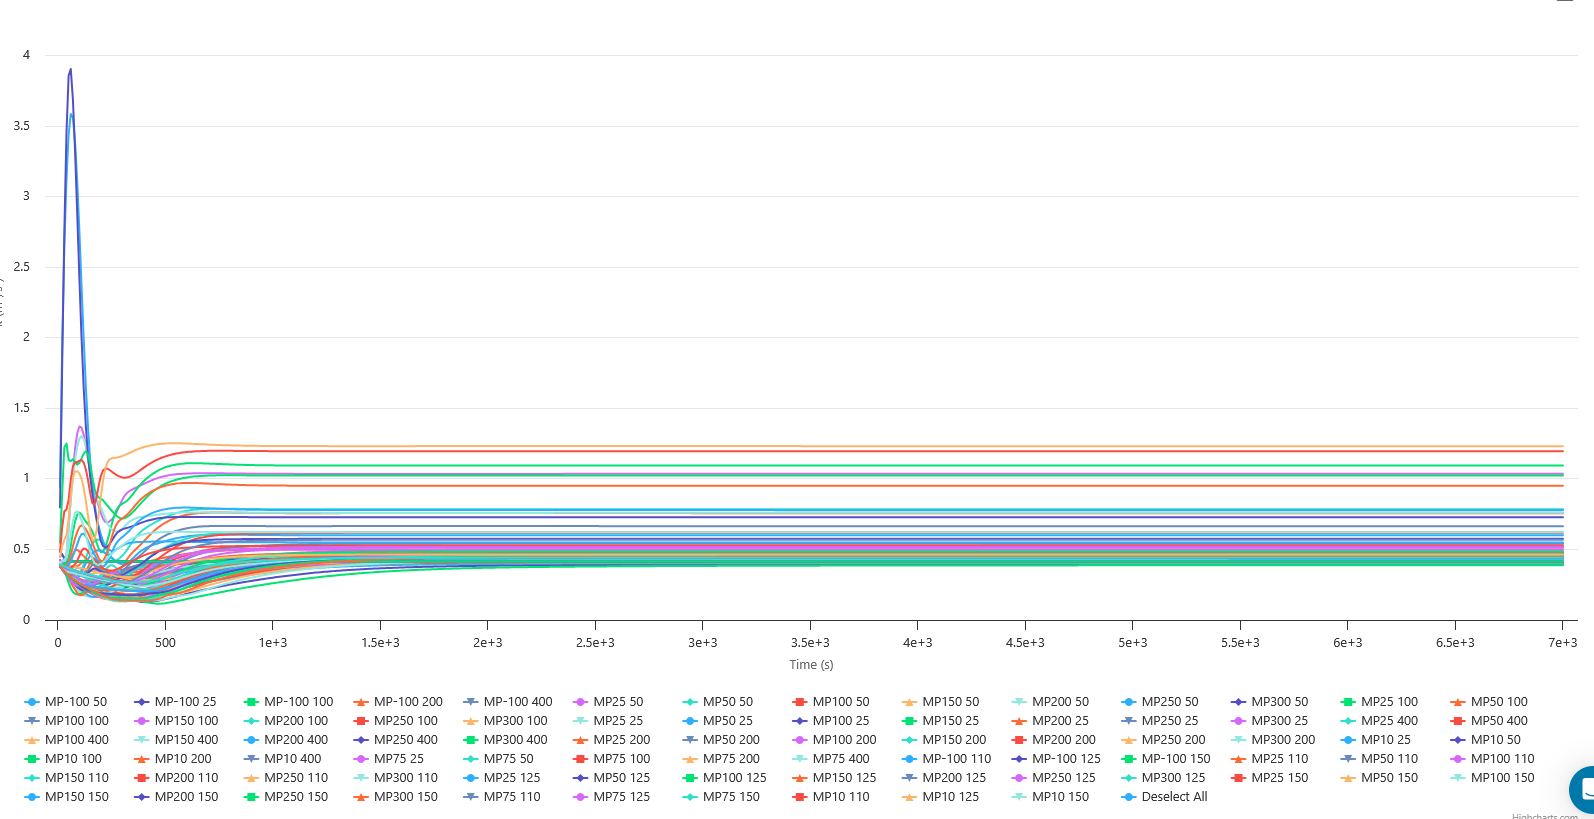The height and width of the screenshot is (819, 1594).
Task: Click the MP300 50 diamond legend marker
Action: click(x=1239, y=702)
